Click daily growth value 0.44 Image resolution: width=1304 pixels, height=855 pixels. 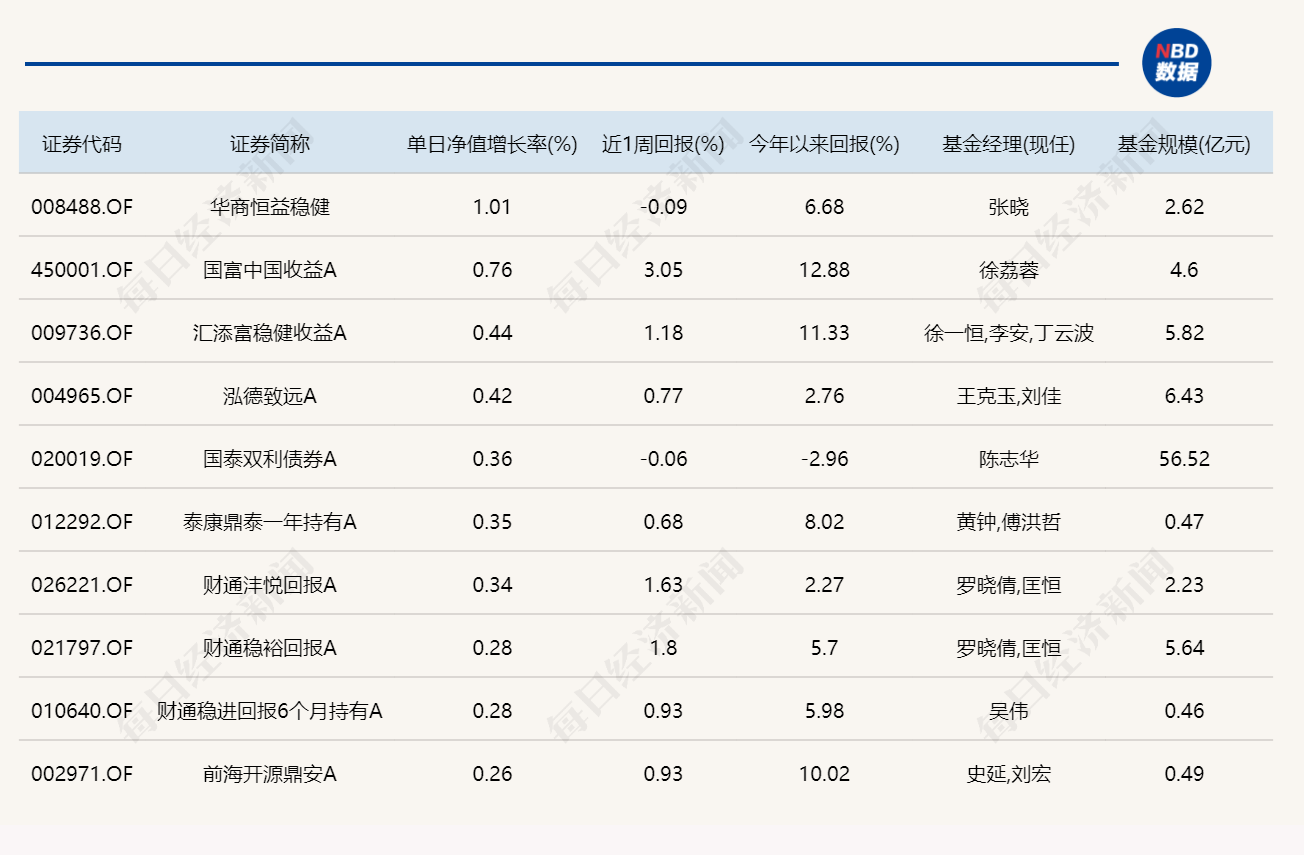click(492, 333)
